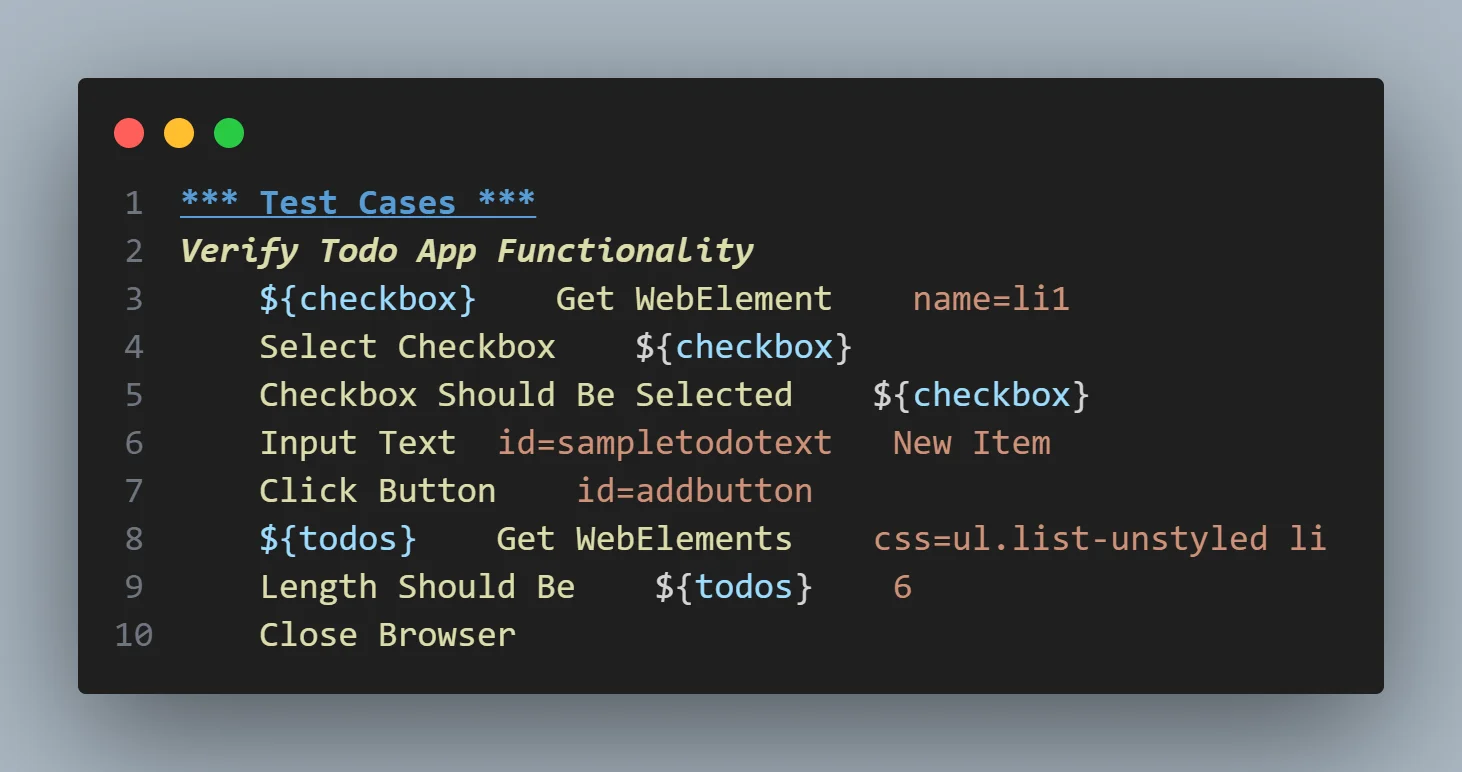Click the name=li1 locator text
This screenshot has height=772, width=1462.
(x=990, y=299)
